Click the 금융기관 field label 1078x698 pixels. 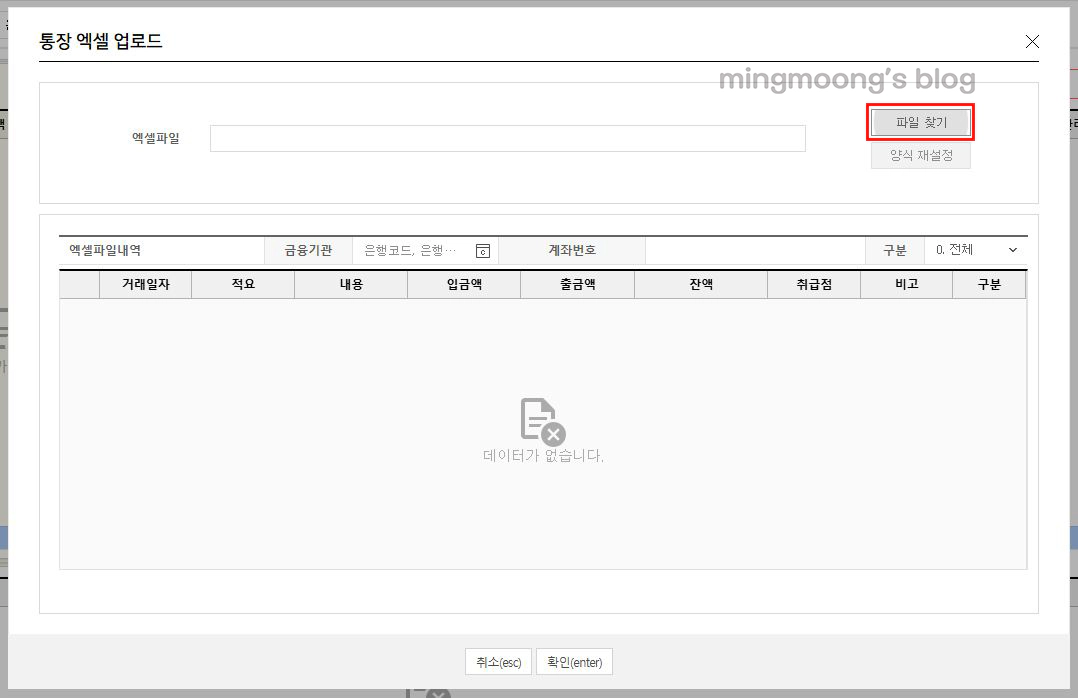coord(308,250)
